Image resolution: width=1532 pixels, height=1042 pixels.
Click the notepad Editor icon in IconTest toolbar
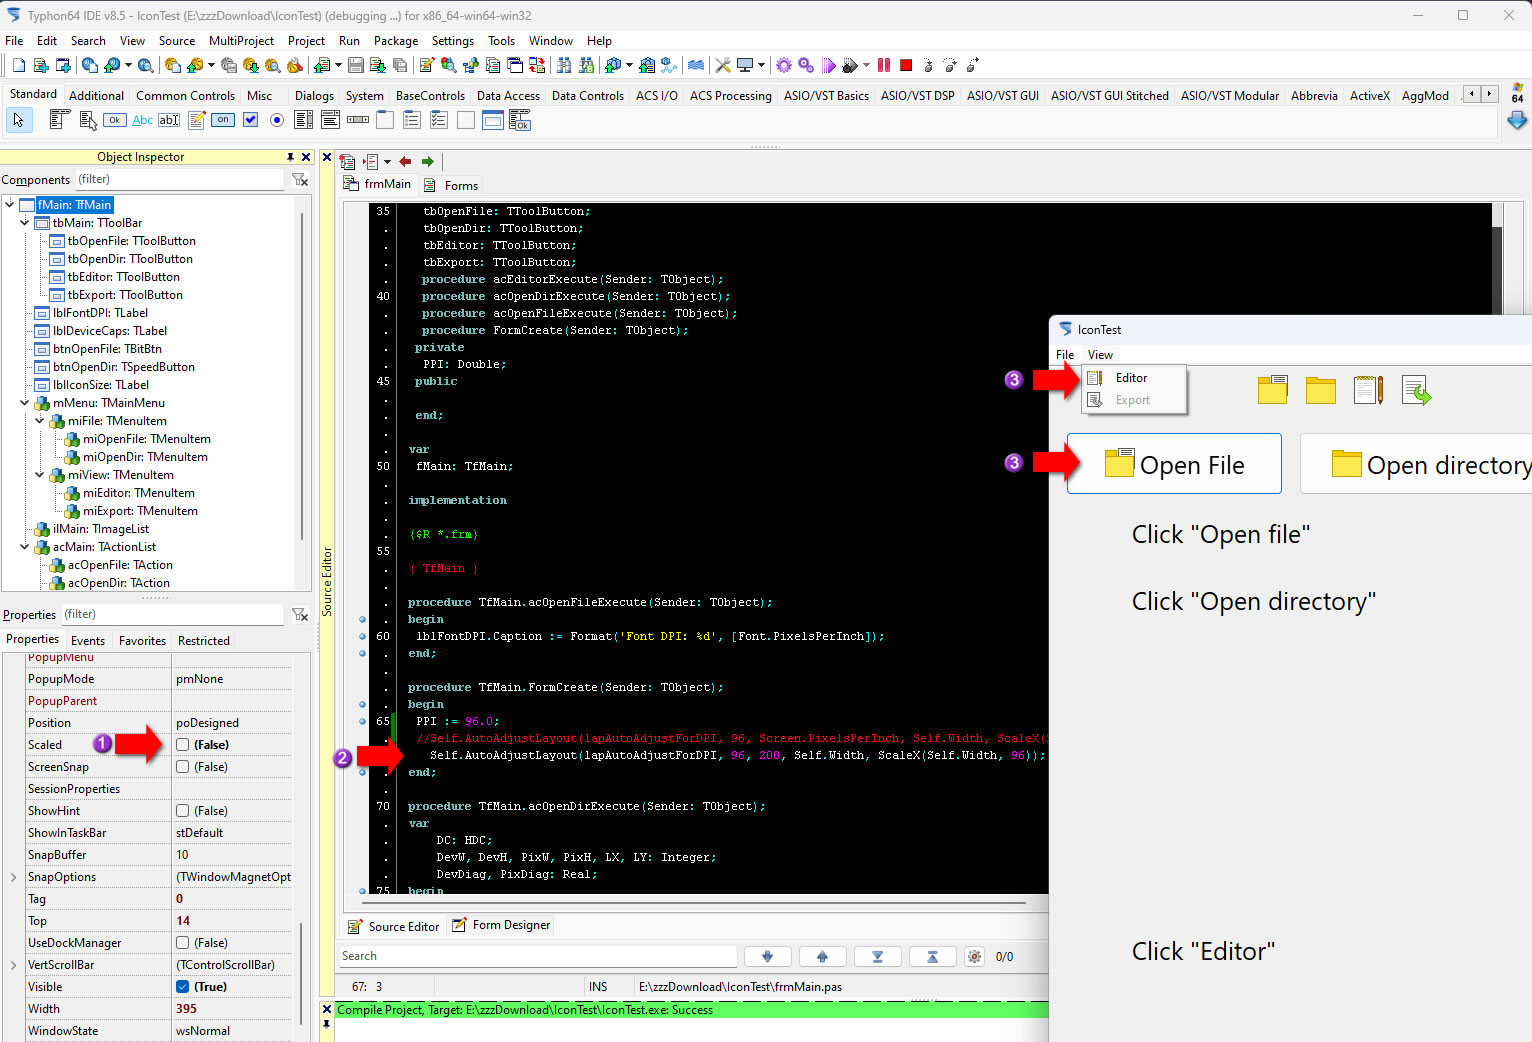[1368, 390]
